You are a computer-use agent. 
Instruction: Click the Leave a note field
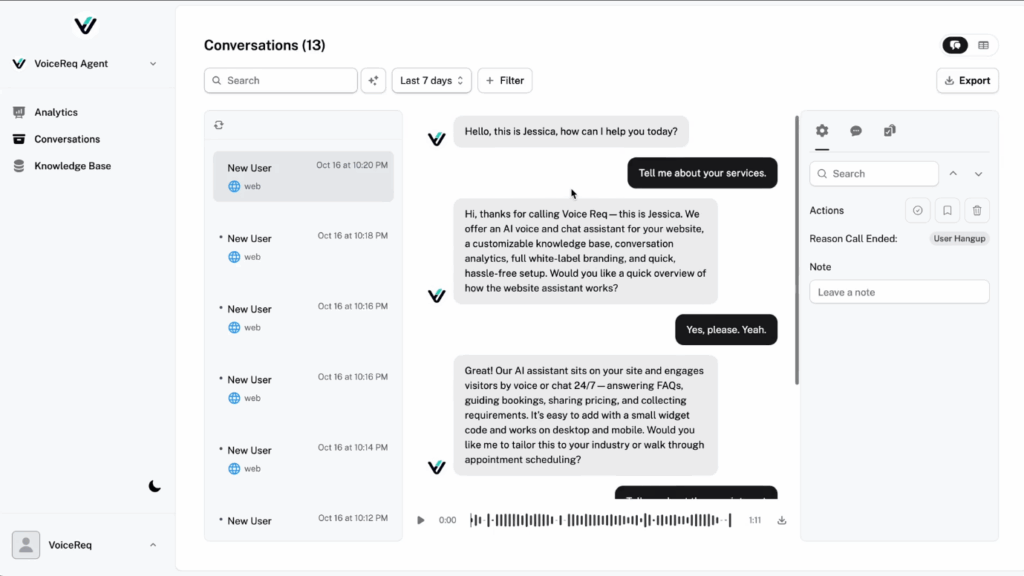point(899,292)
